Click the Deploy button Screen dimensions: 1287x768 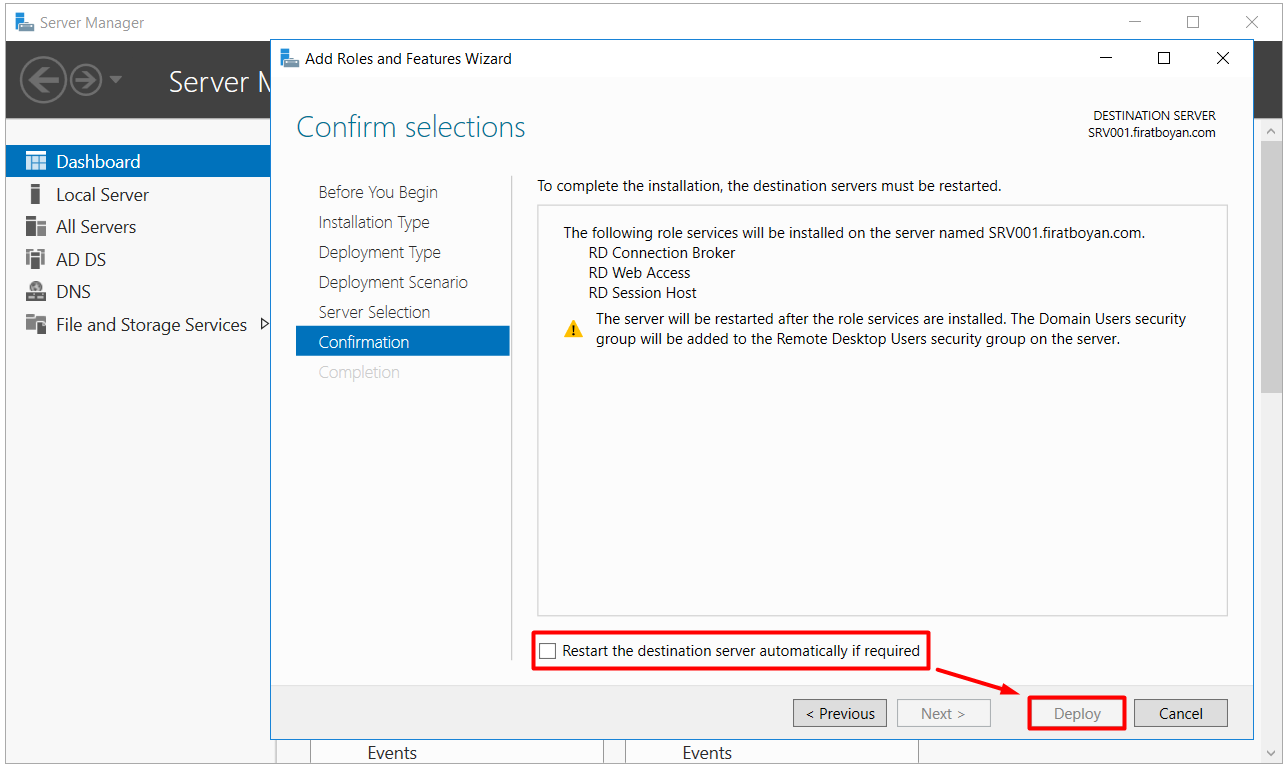[x=1077, y=713]
